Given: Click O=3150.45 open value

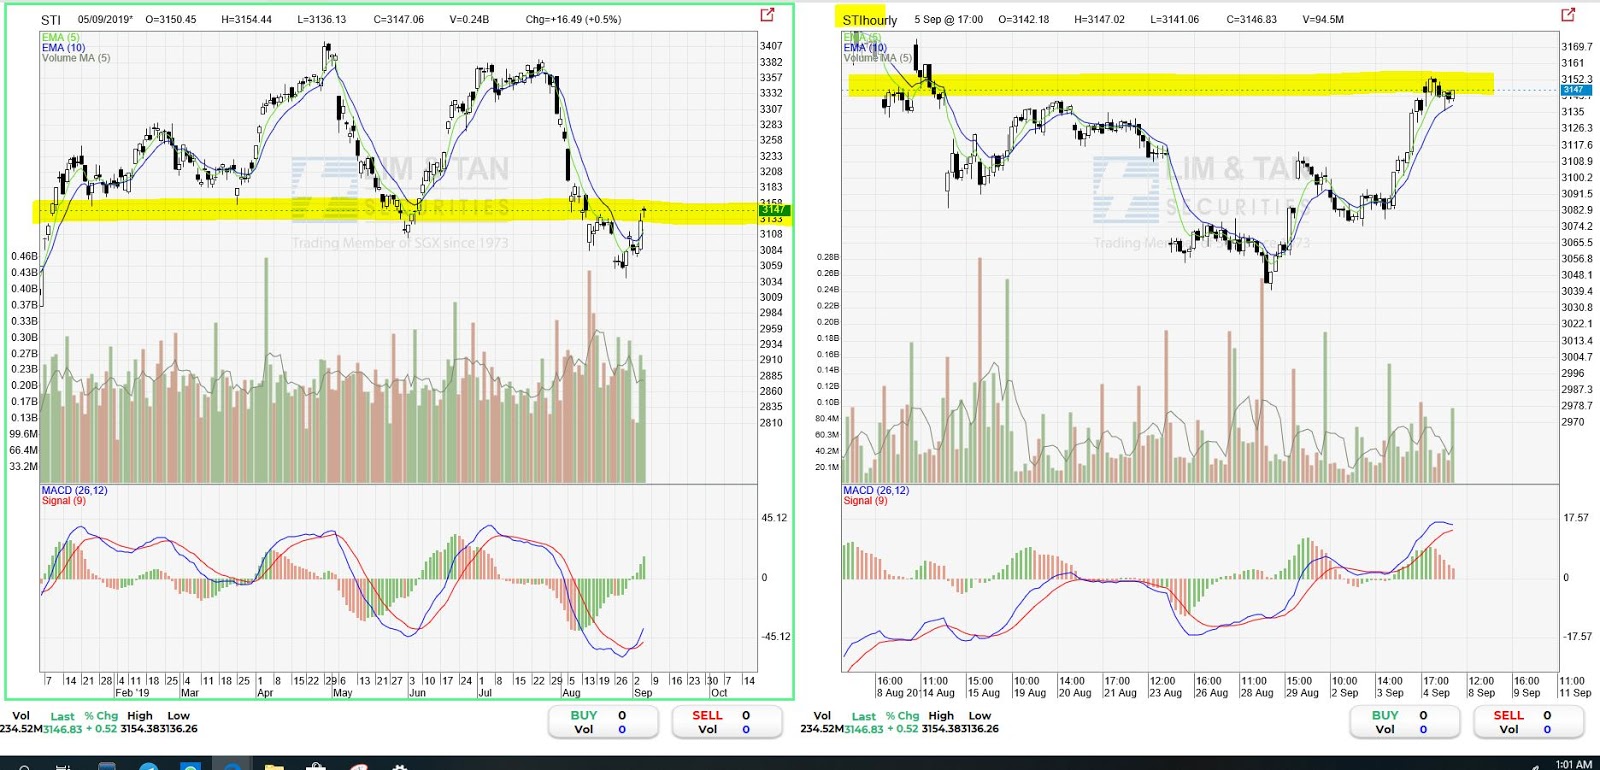Looking at the screenshot, I should [171, 20].
